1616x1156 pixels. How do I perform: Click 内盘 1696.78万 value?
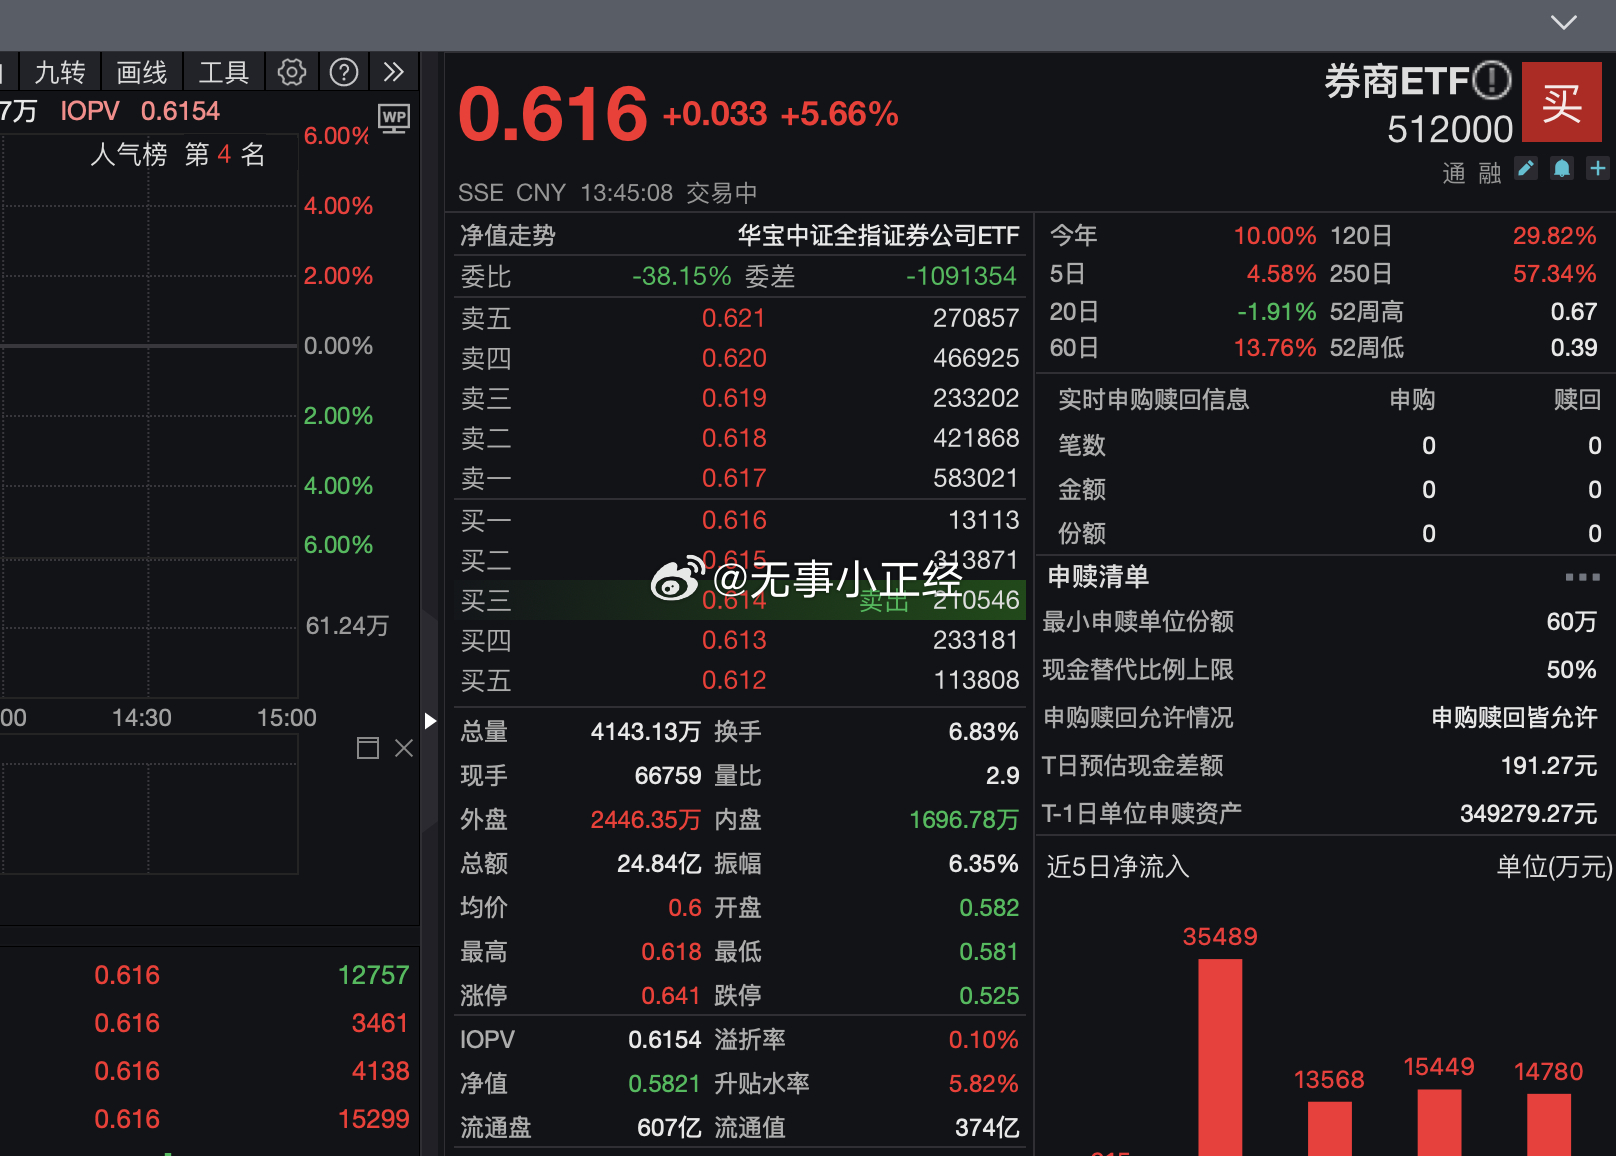(x=964, y=820)
